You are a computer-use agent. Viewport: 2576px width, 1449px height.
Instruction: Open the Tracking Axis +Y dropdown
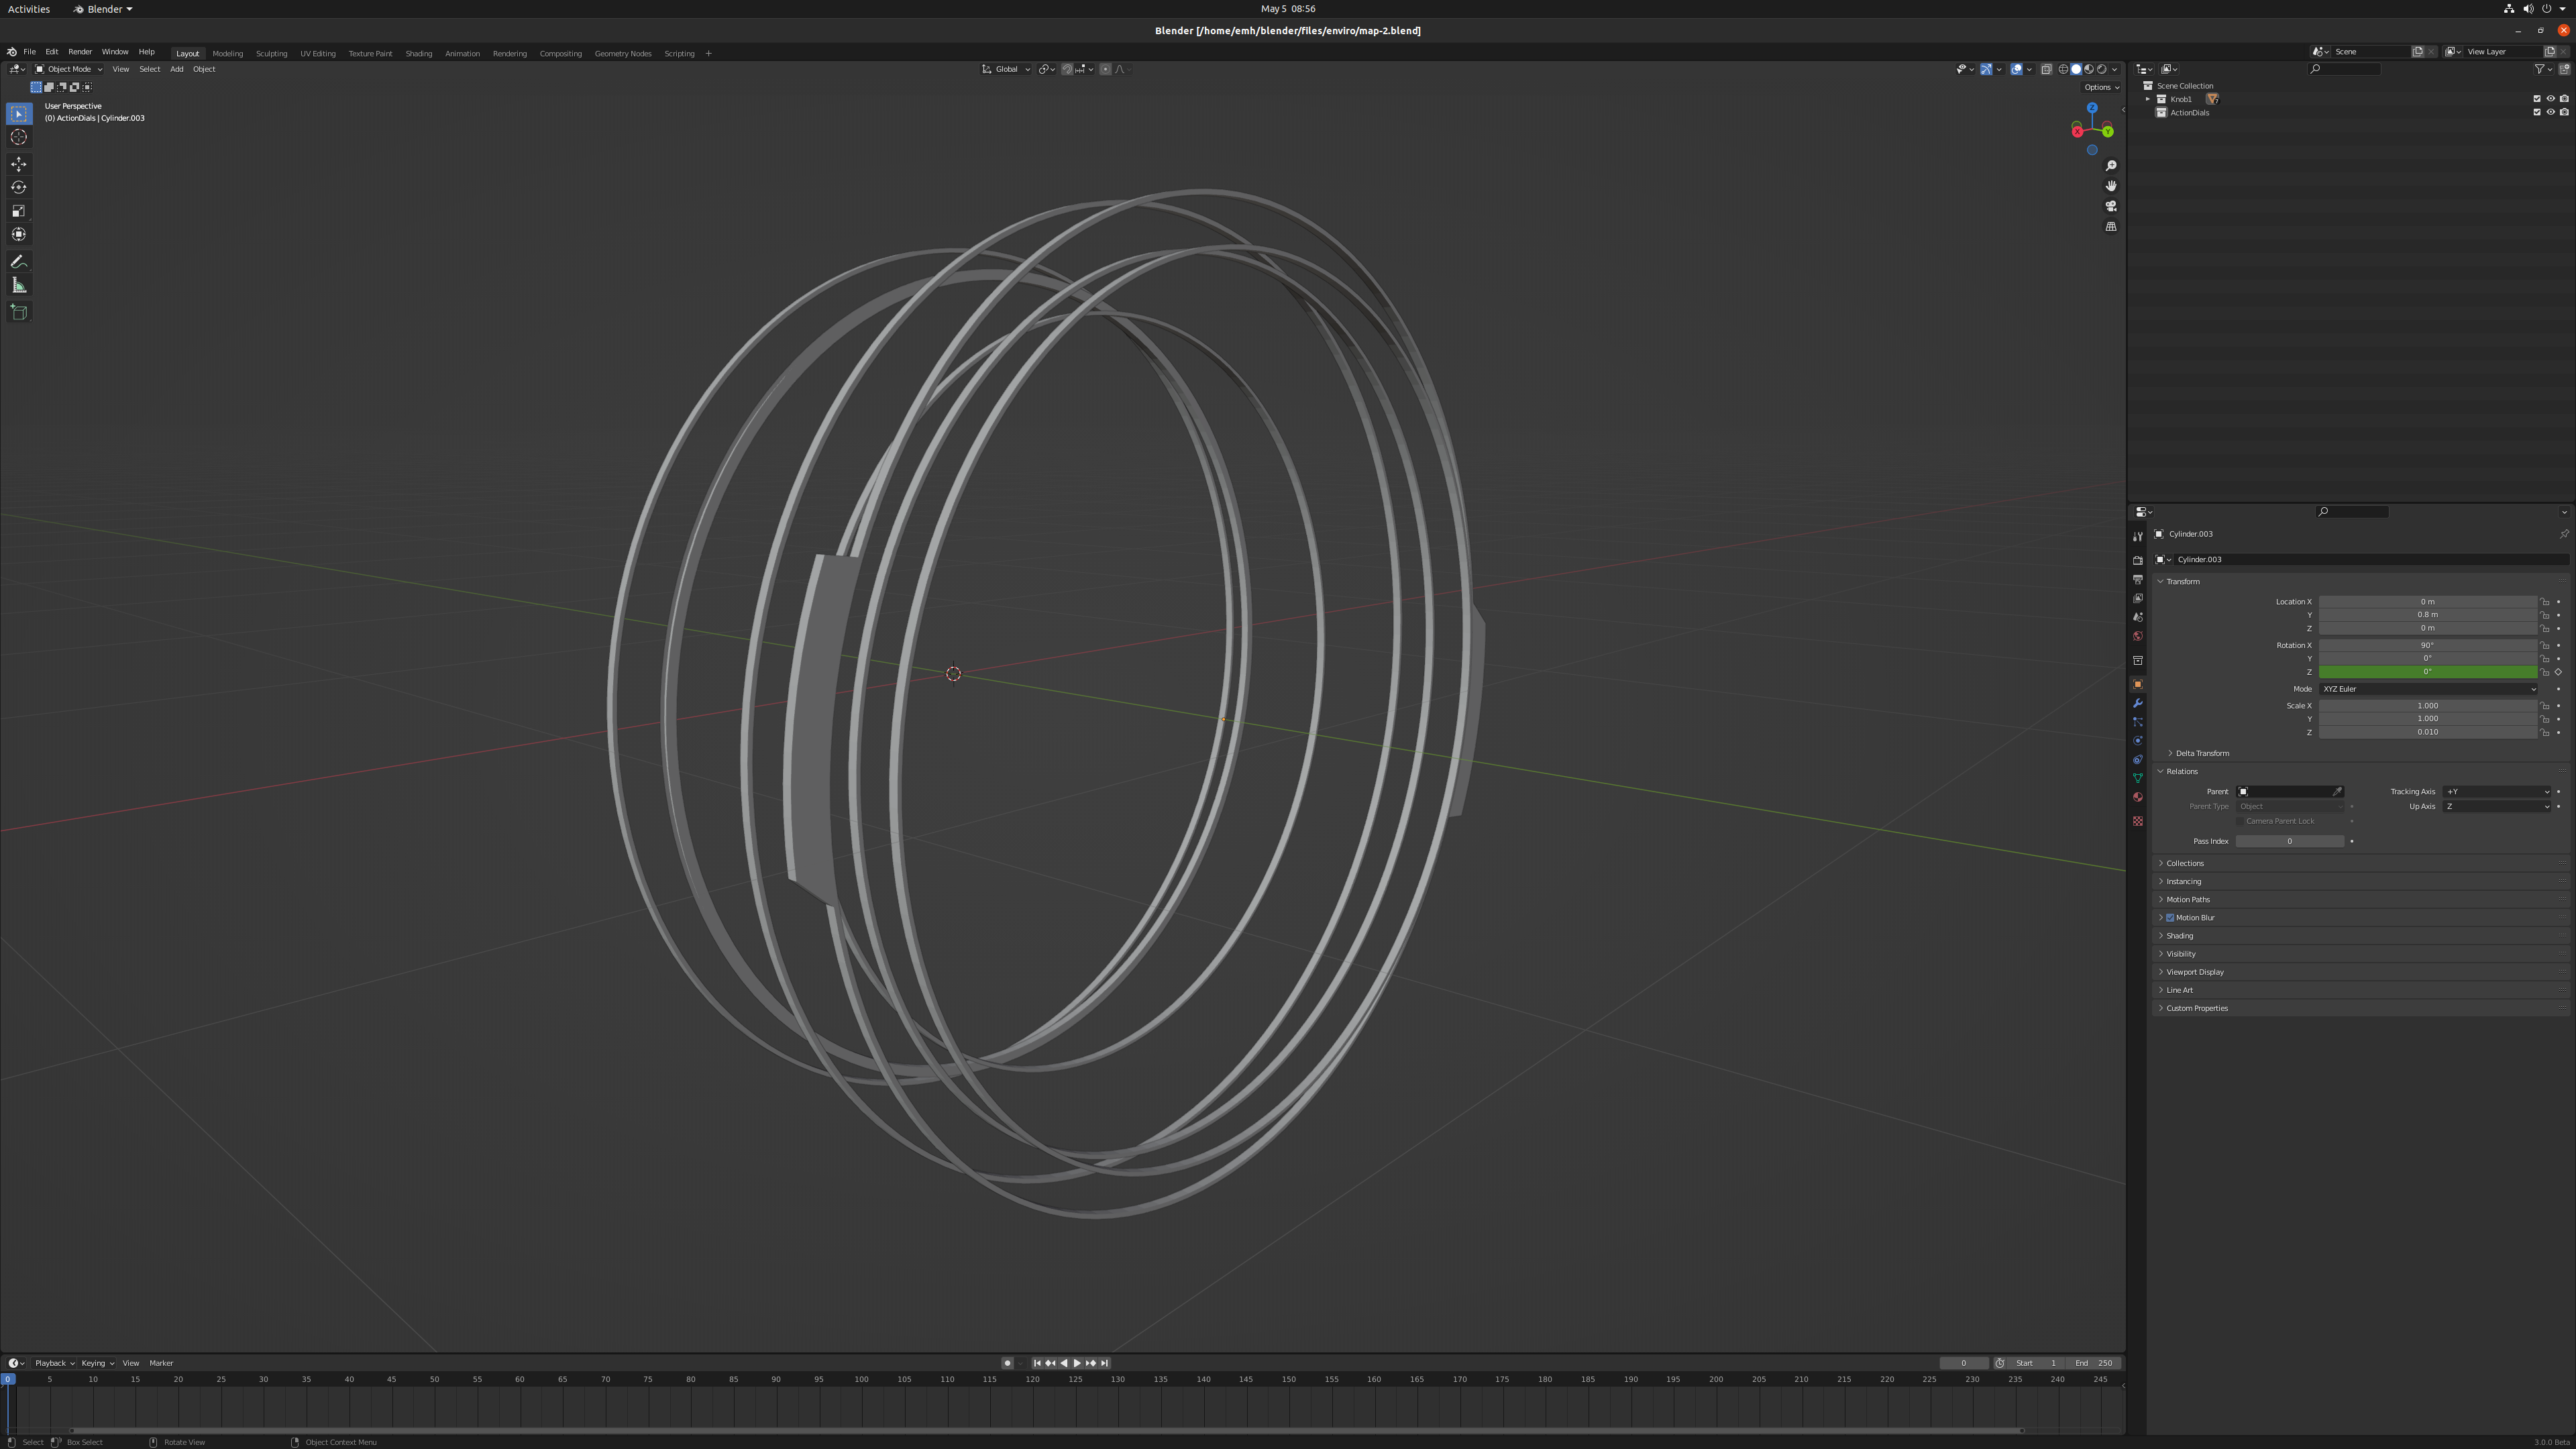pyautogui.click(x=2496, y=792)
